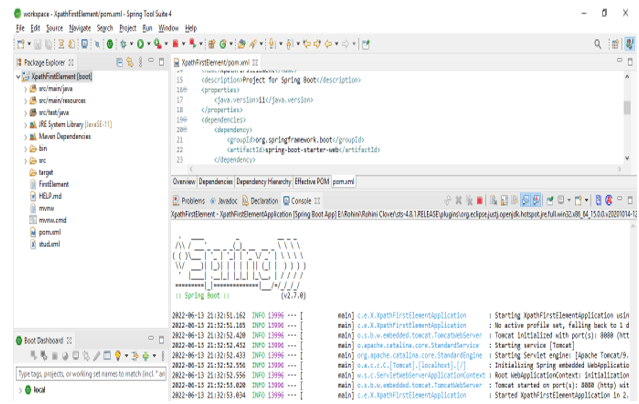Expand the src/main/java folder
The width and height of the screenshot is (639, 404).
tap(25, 89)
